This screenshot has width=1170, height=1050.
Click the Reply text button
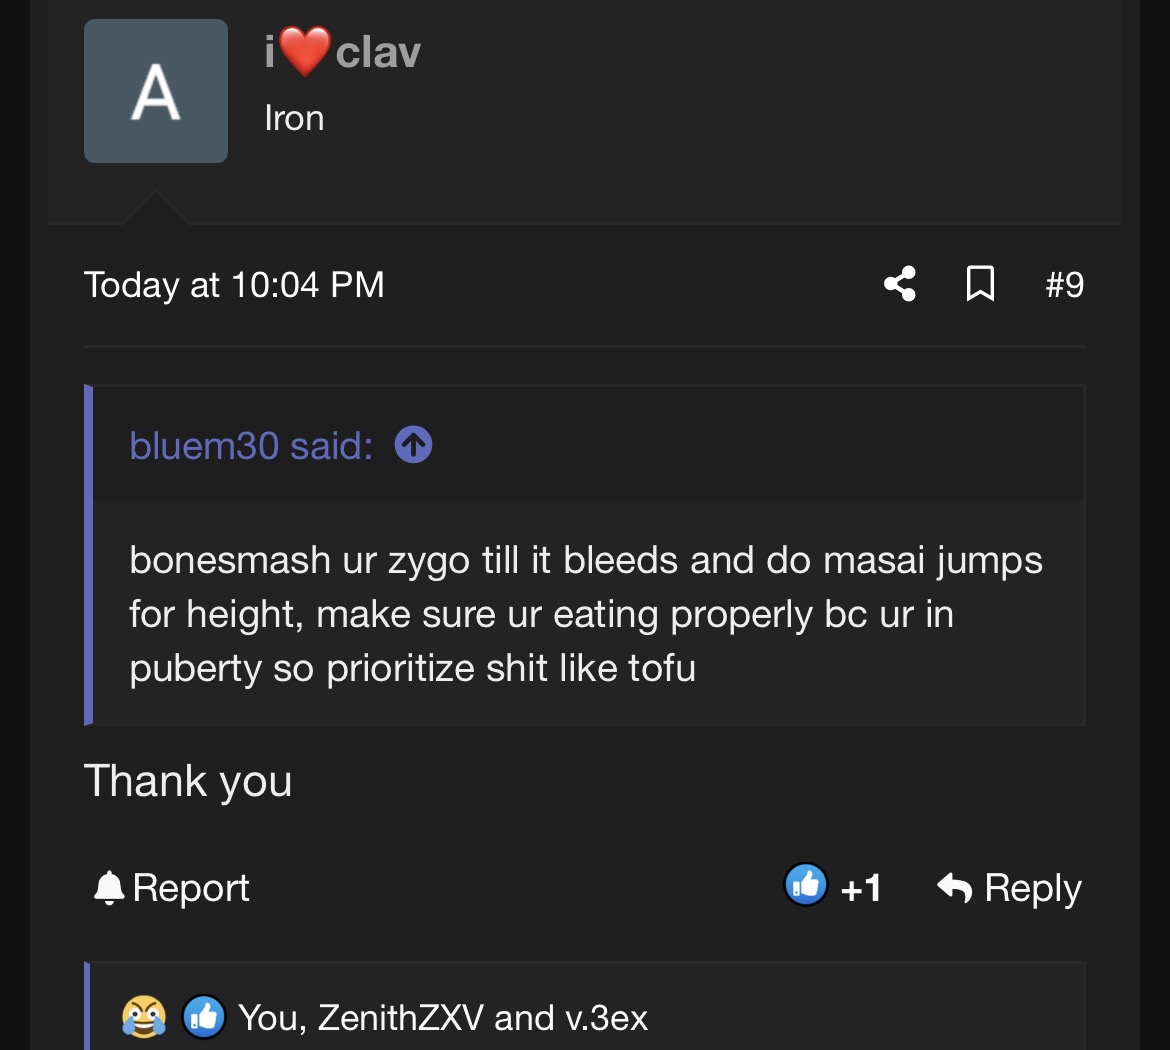pos(1033,888)
